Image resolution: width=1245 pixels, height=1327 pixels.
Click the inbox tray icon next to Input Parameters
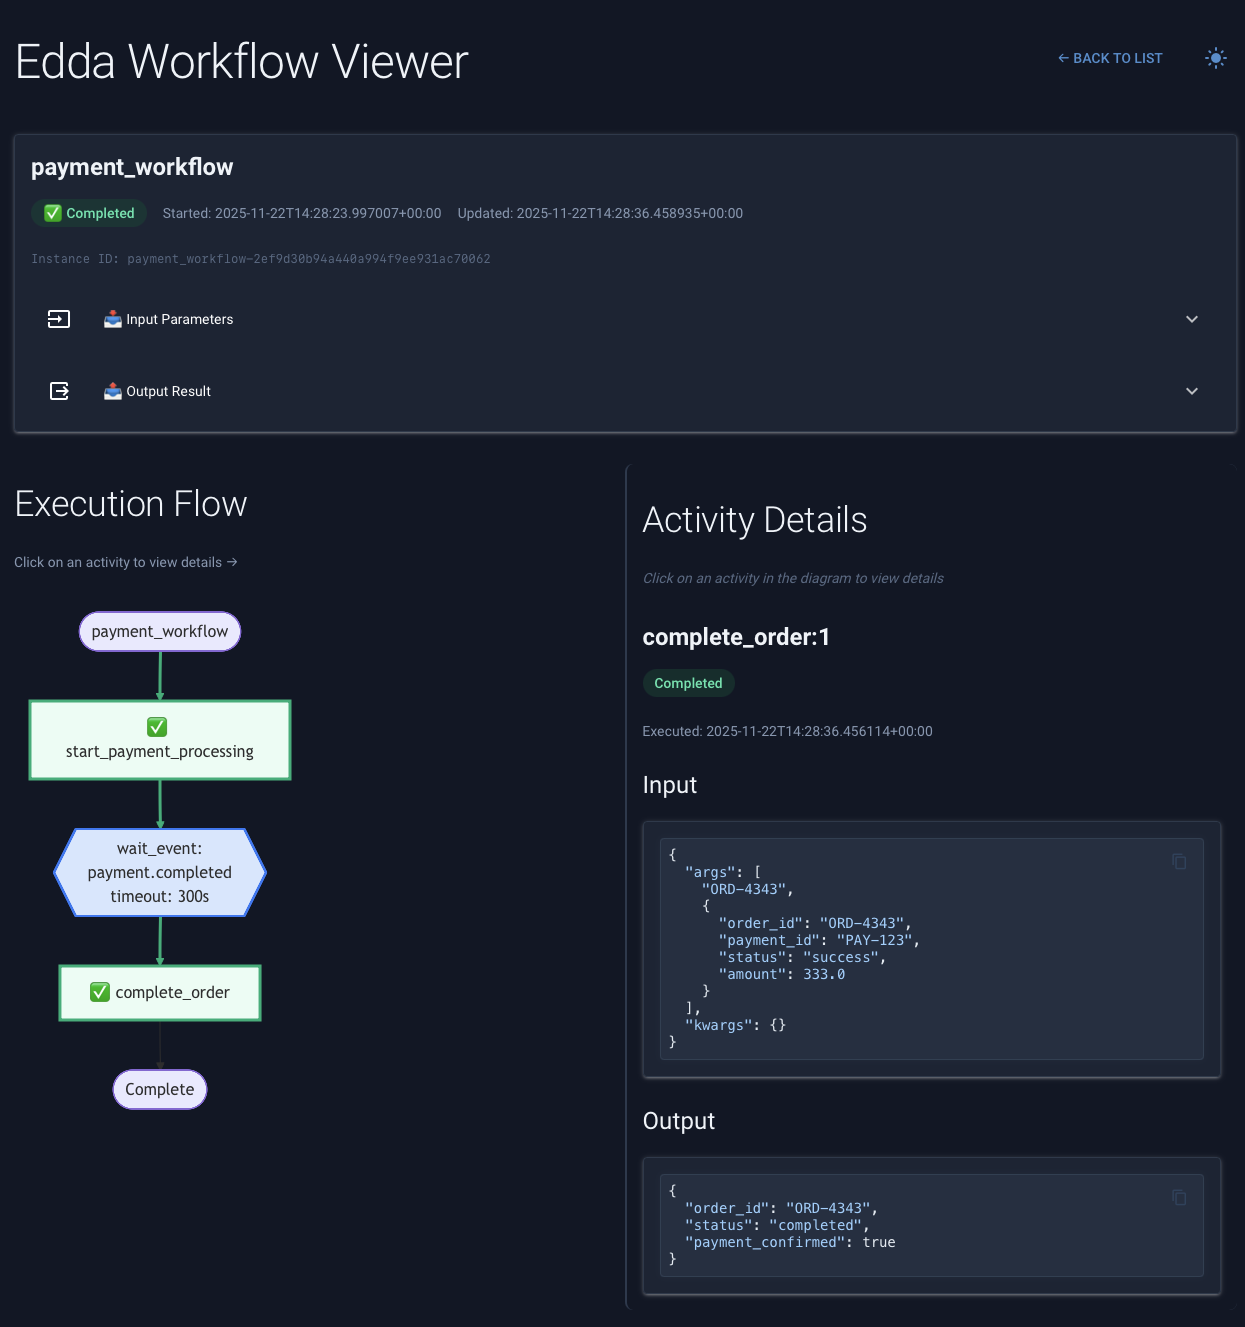tap(112, 319)
